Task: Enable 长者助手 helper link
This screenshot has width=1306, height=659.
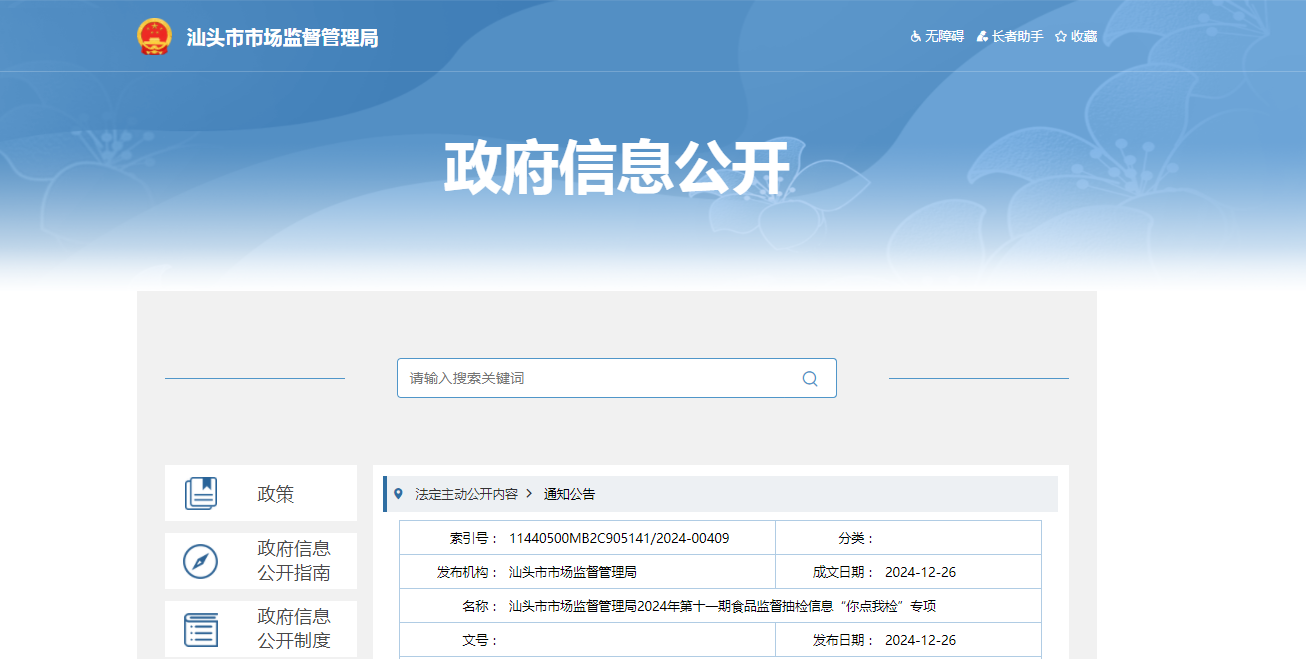Action: point(1017,36)
